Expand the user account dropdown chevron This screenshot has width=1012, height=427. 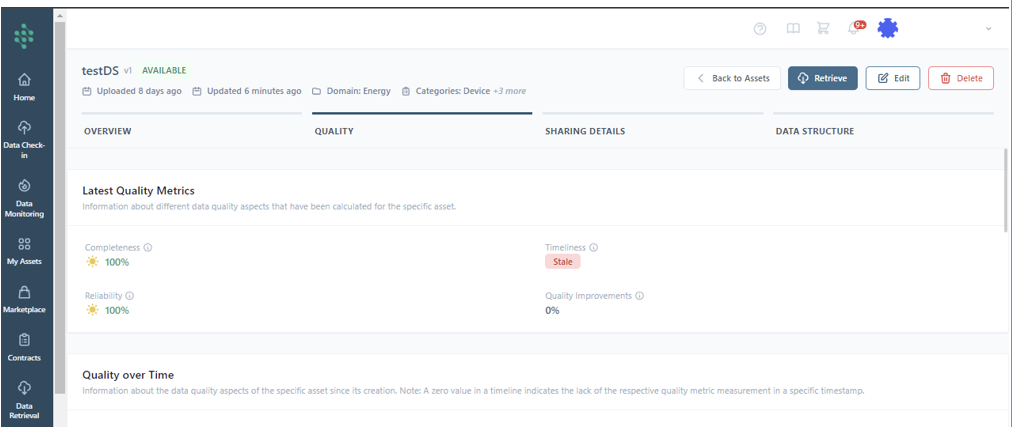pyautogui.click(x=988, y=29)
